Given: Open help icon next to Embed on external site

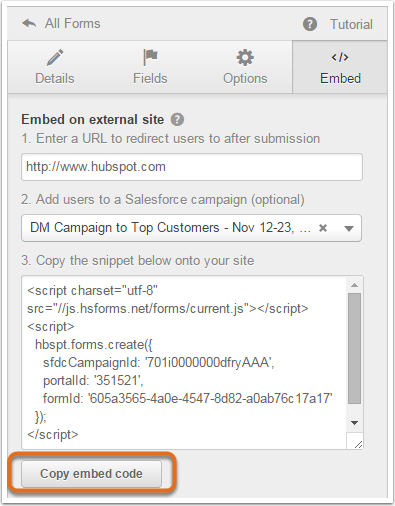Looking at the screenshot, I should tap(177, 120).
